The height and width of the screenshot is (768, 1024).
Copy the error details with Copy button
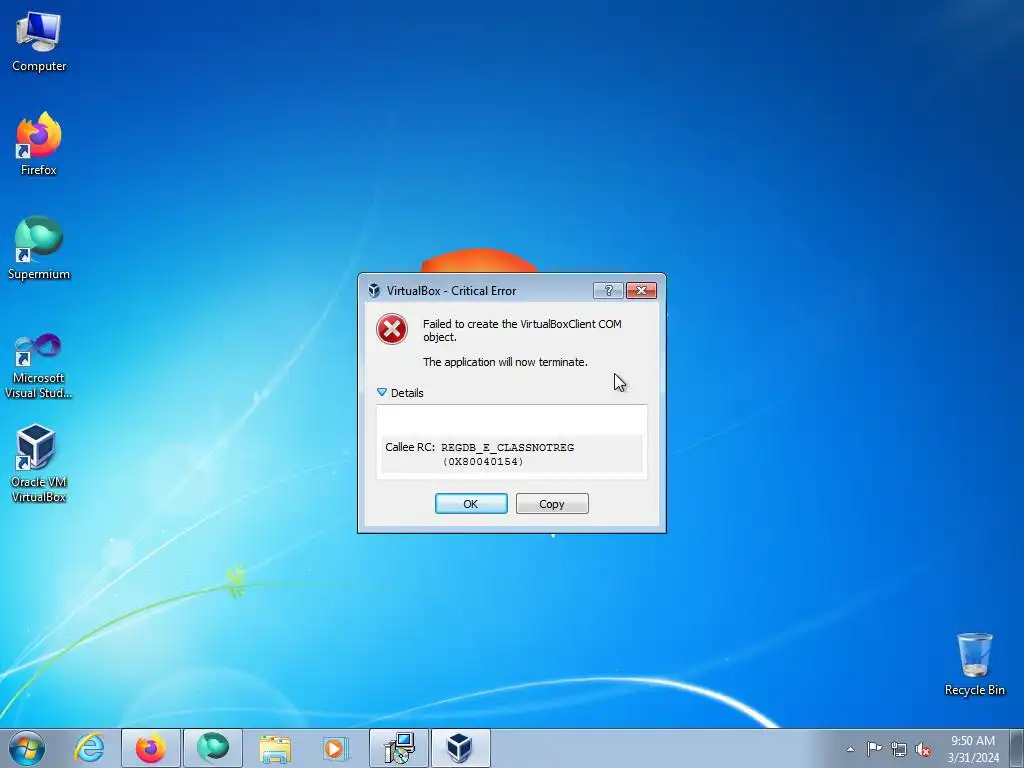(552, 504)
